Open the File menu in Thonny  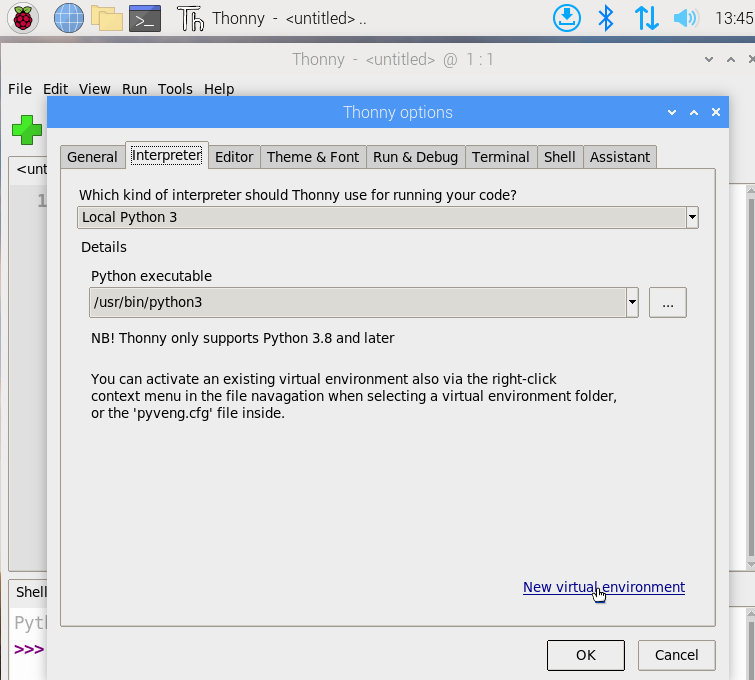point(20,89)
